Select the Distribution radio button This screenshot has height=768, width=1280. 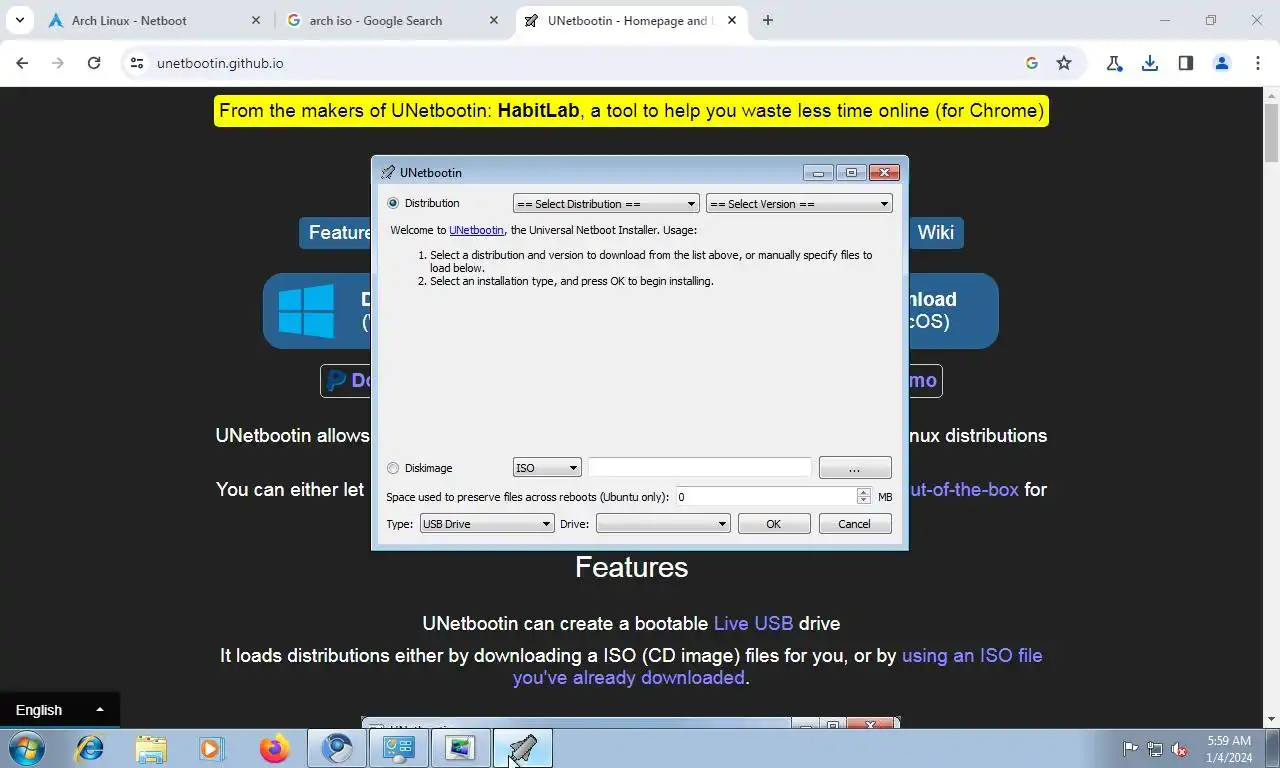pyautogui.click(x=393, y=203)
